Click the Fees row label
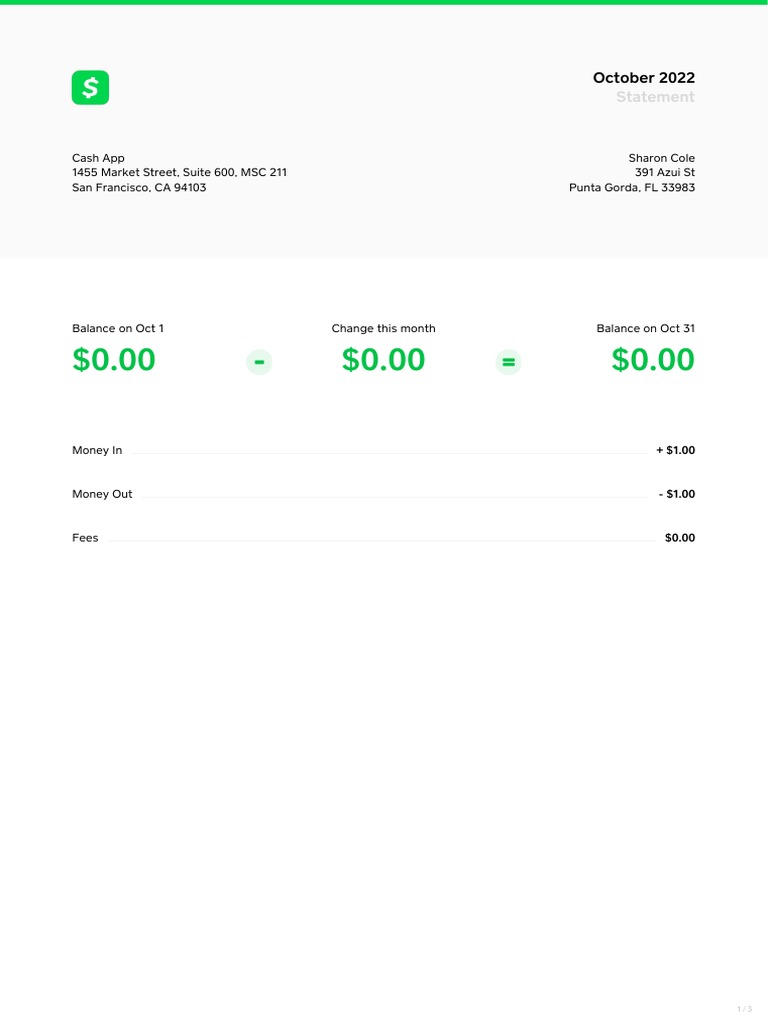This screenshot has width=768, height=1024. (x=85, y=538)
